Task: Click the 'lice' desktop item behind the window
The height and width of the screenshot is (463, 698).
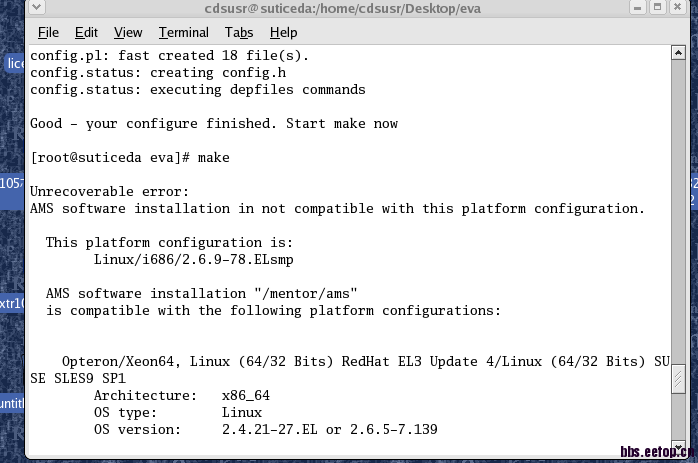Action: tap(14, 64)
